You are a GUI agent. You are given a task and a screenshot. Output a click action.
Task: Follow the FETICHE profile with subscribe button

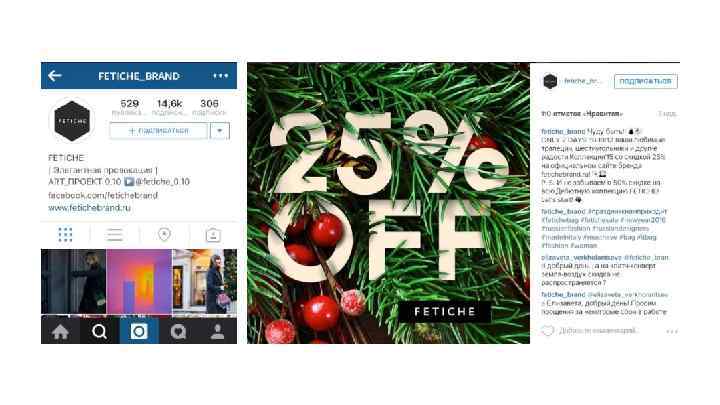[x=159, y=131]
